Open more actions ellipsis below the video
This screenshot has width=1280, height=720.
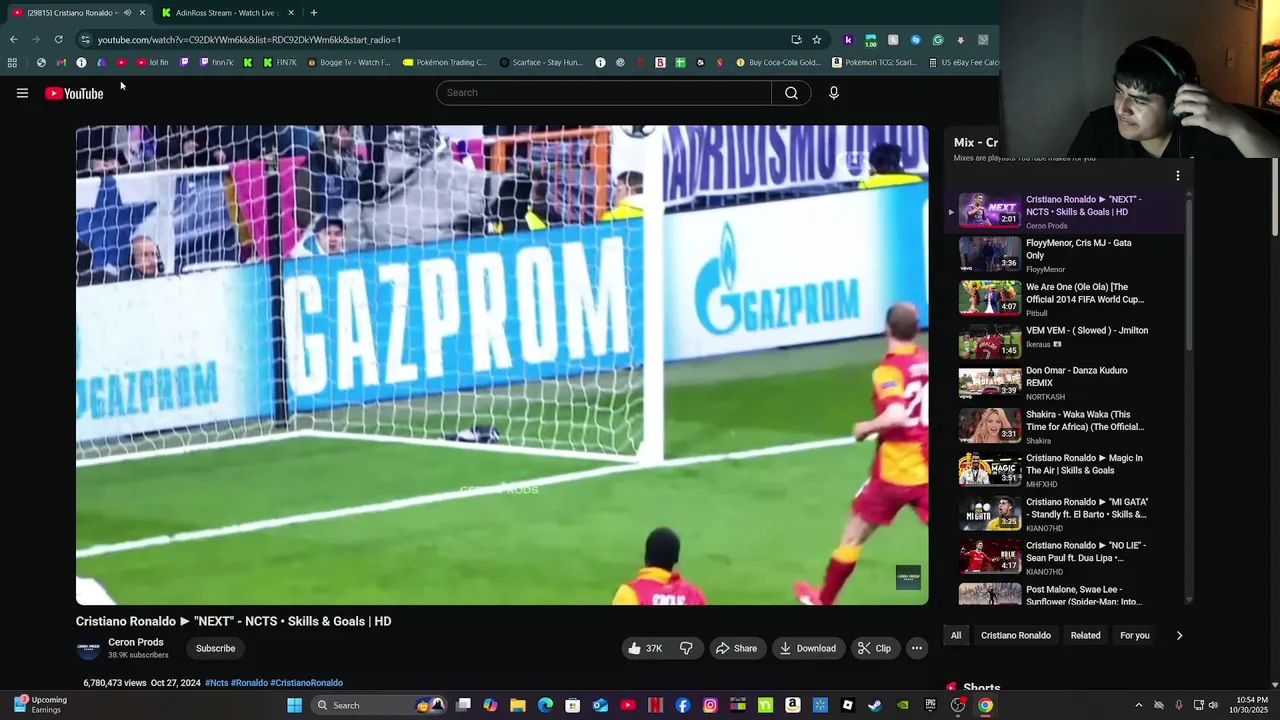click(x=916, y=648)
